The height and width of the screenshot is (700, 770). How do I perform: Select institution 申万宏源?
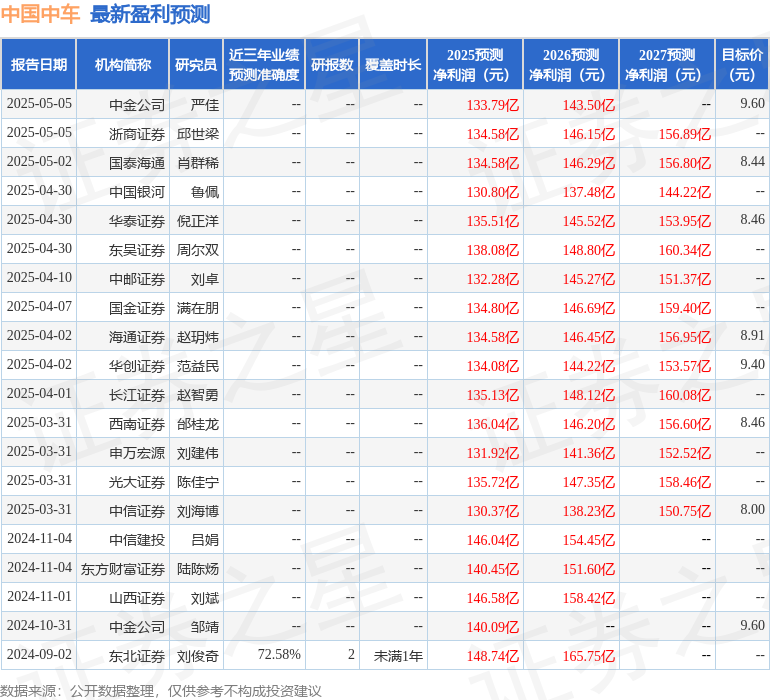tap(137, 453)
